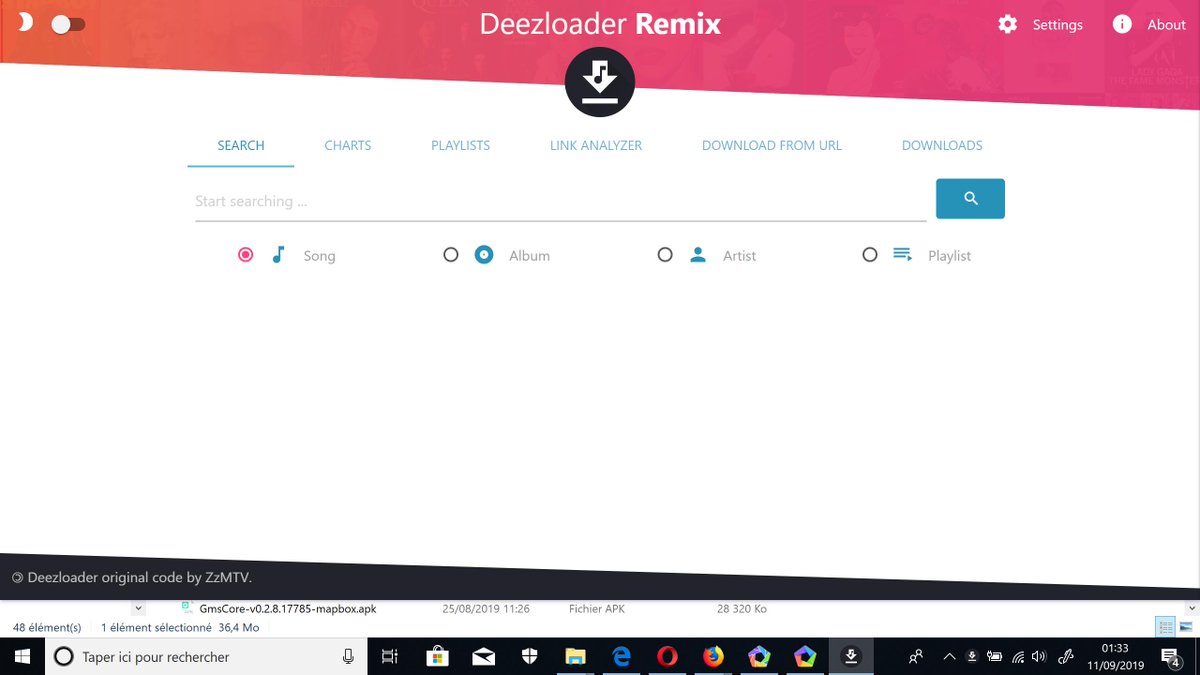Open the About text link
The image size is (1200, 675).
pos(1166,25)
